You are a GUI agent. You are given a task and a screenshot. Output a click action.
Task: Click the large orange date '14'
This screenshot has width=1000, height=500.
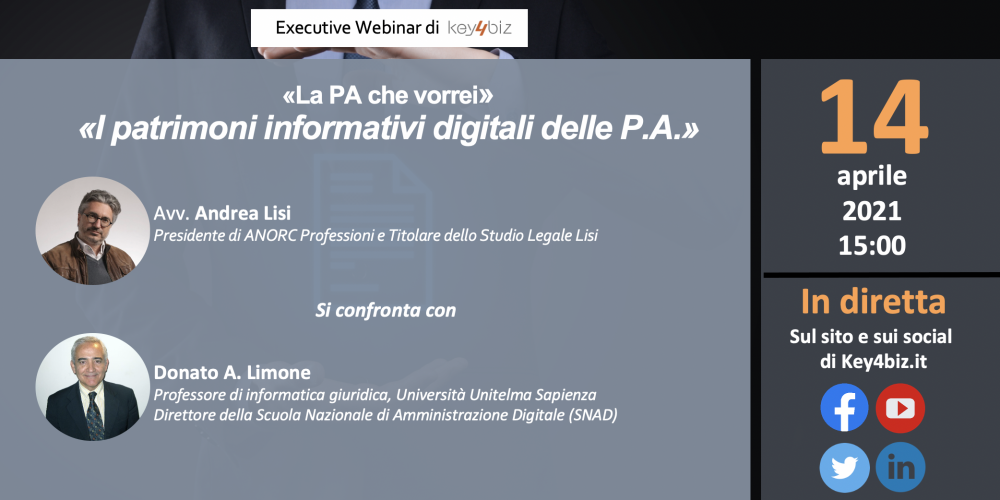click(873, 118)
